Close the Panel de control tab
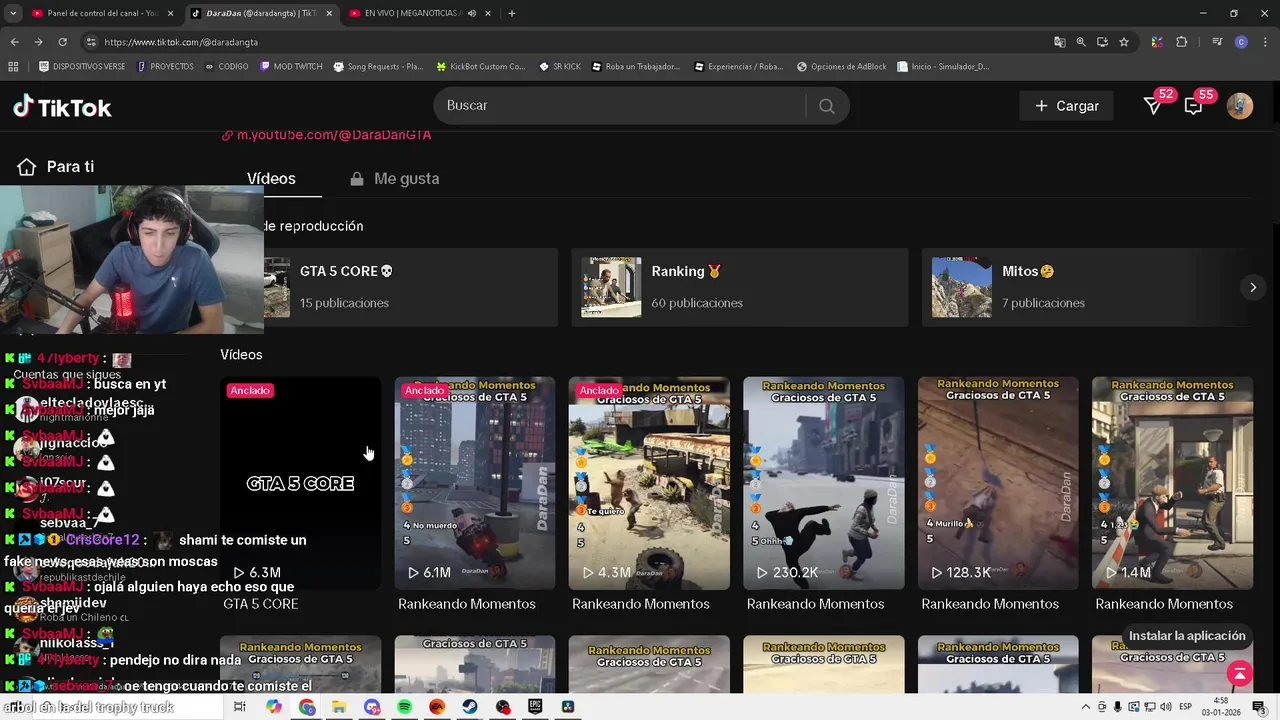Viewport: 1280px width, 720px height. pos(170,13)
